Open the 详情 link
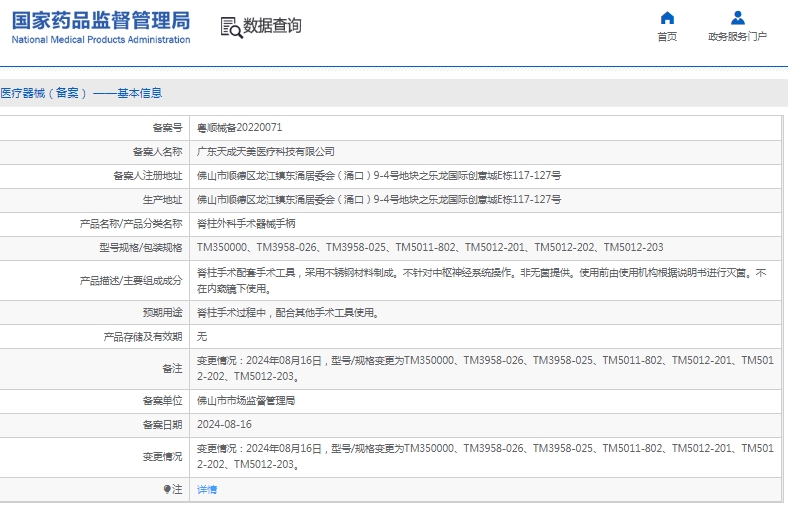Viewport: 788px width, 508px height. [x=207, y=489]
